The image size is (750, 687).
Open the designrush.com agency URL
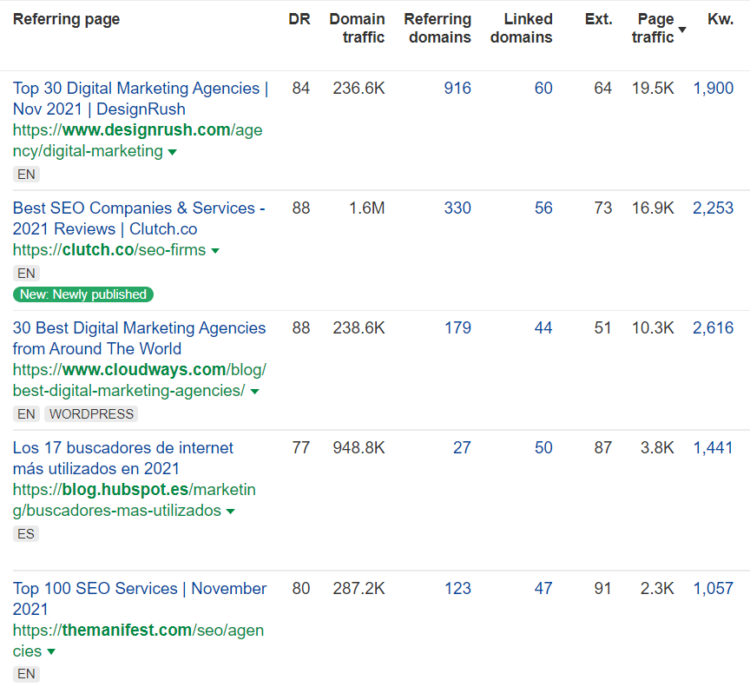pyautogui.click(x=137, y=140)
